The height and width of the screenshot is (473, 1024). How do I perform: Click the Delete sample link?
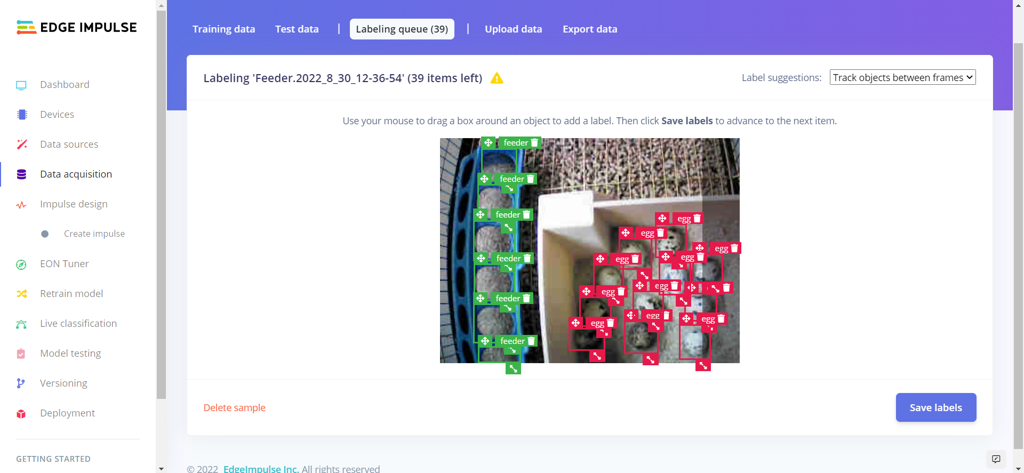click(234, 408)
